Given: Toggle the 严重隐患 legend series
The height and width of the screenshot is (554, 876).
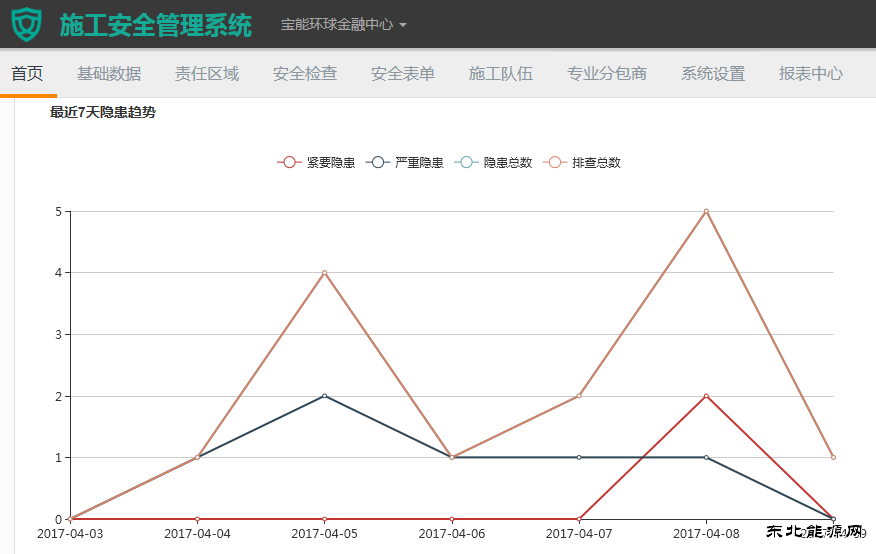Looking at the screenshot, I should pos(405,162).
